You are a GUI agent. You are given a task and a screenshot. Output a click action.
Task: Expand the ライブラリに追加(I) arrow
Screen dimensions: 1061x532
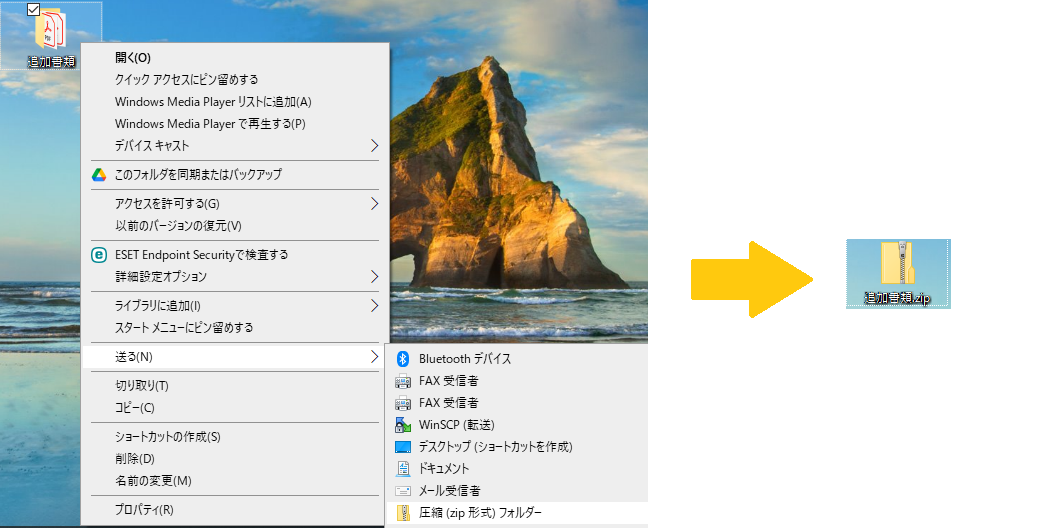[374, 306]
